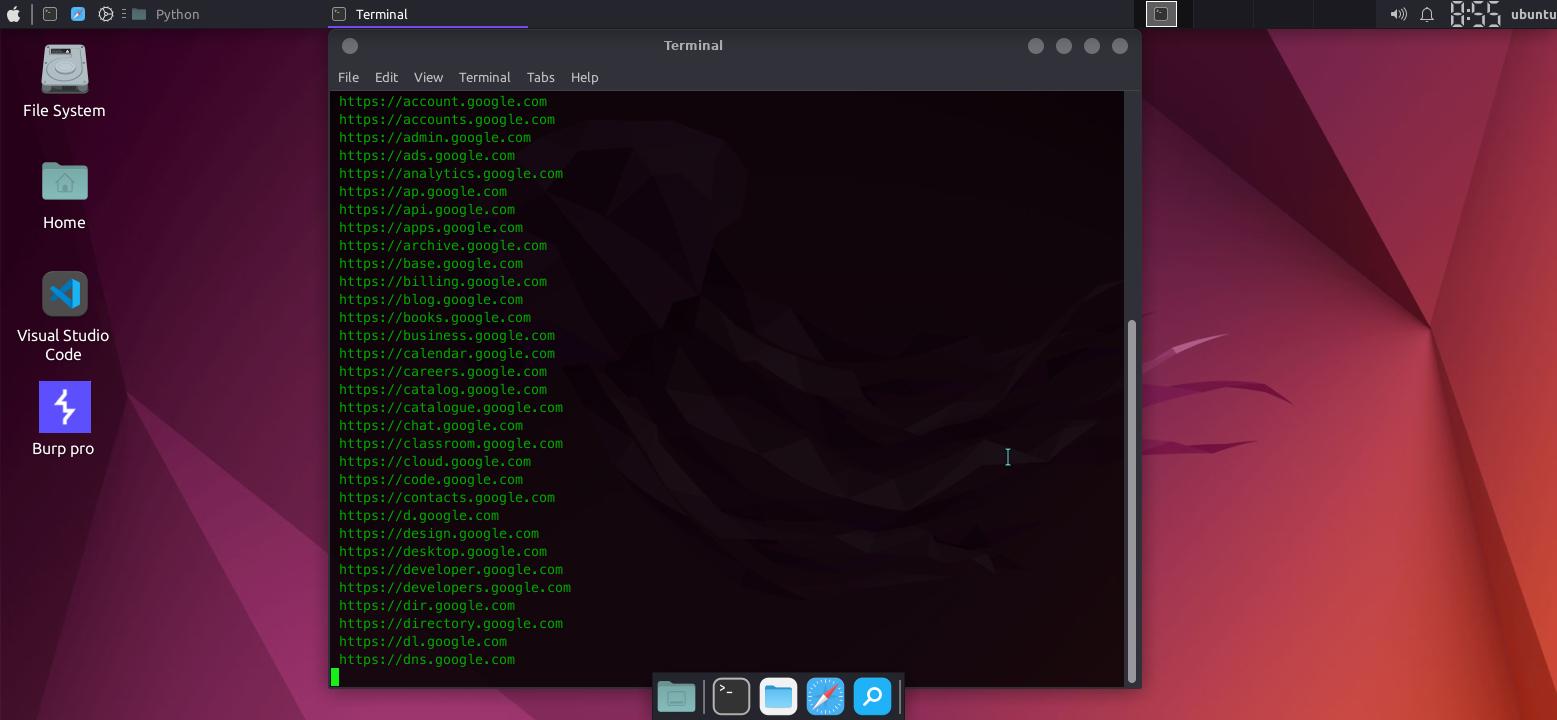
Task: Click the https://dl.google.com line
Action: coord(423,641)
